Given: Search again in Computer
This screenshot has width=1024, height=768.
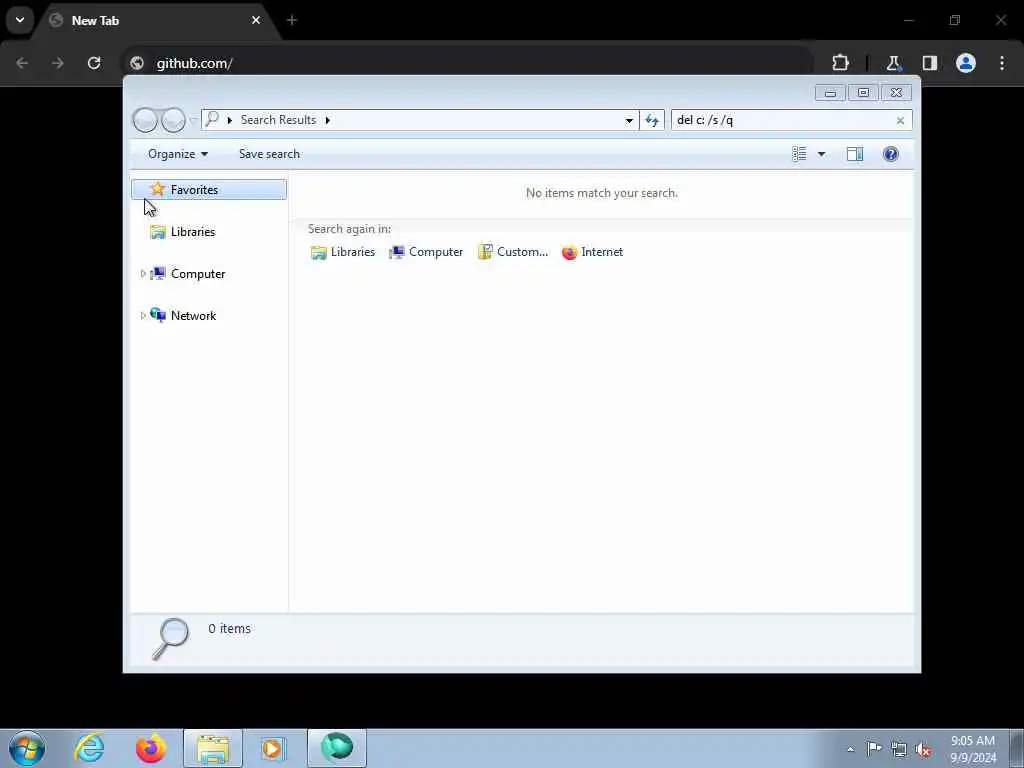Looking at the screenshot, I should [x=426, y=252].
